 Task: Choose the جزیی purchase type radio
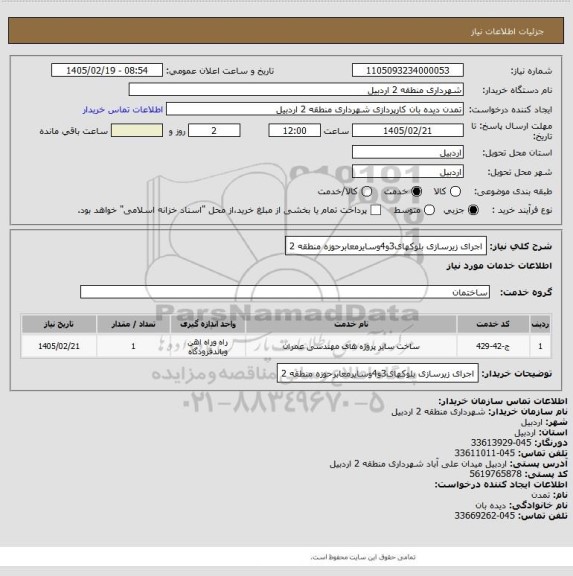(x=473, y=210)
